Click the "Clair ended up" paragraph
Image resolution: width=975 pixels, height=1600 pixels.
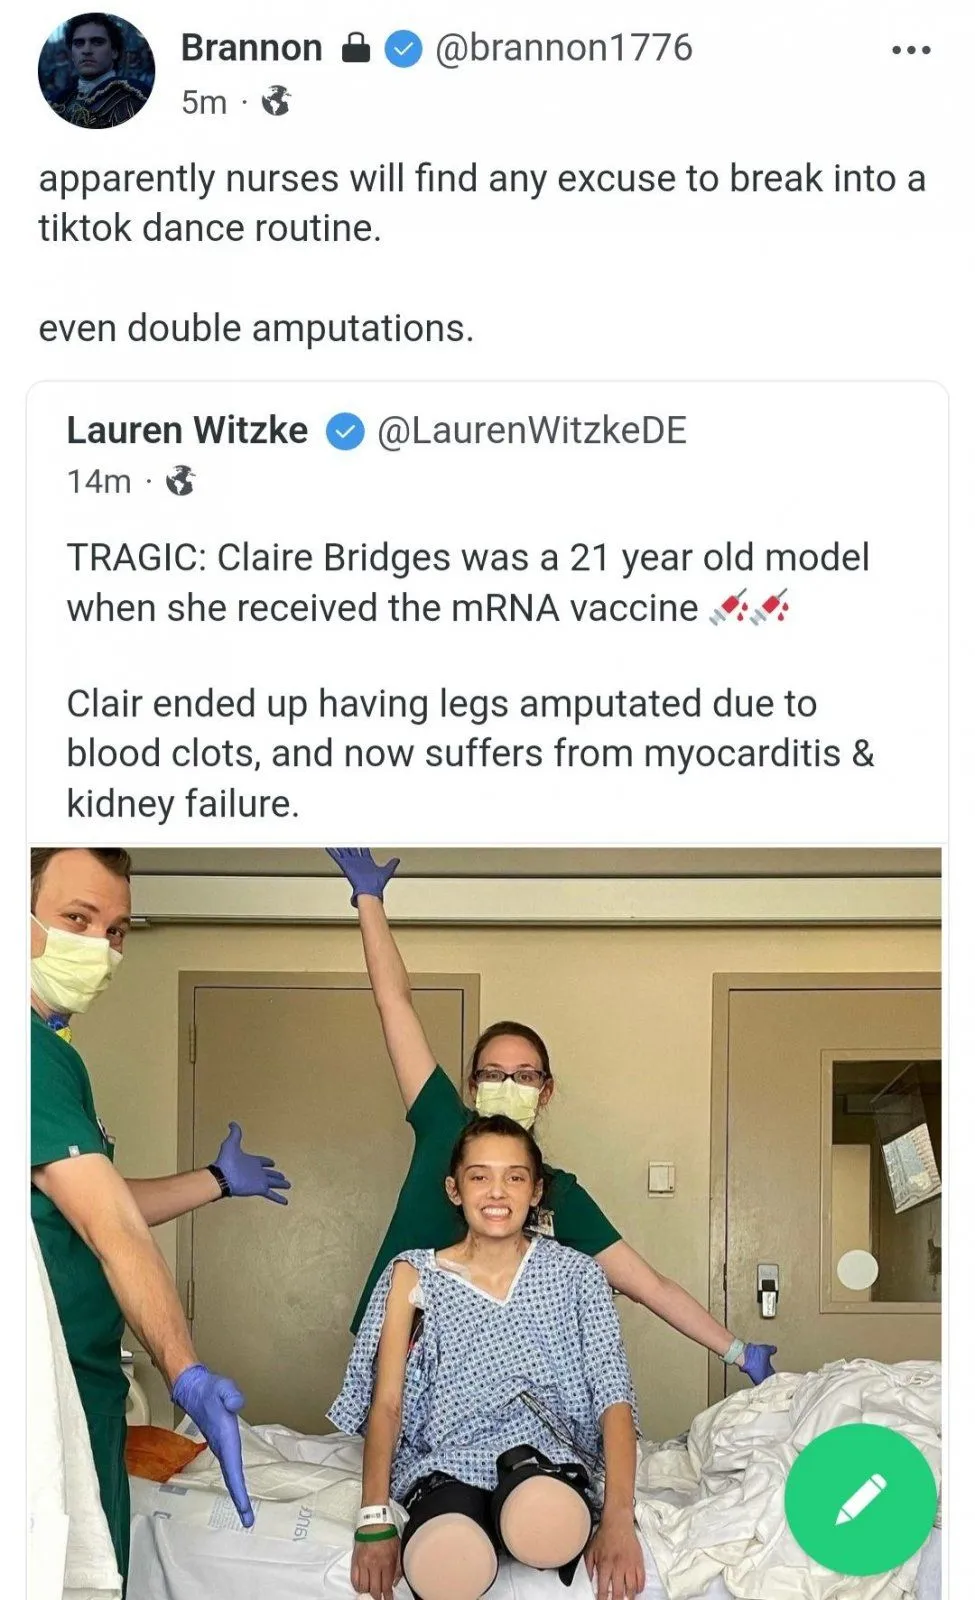[x=470, y=753]
